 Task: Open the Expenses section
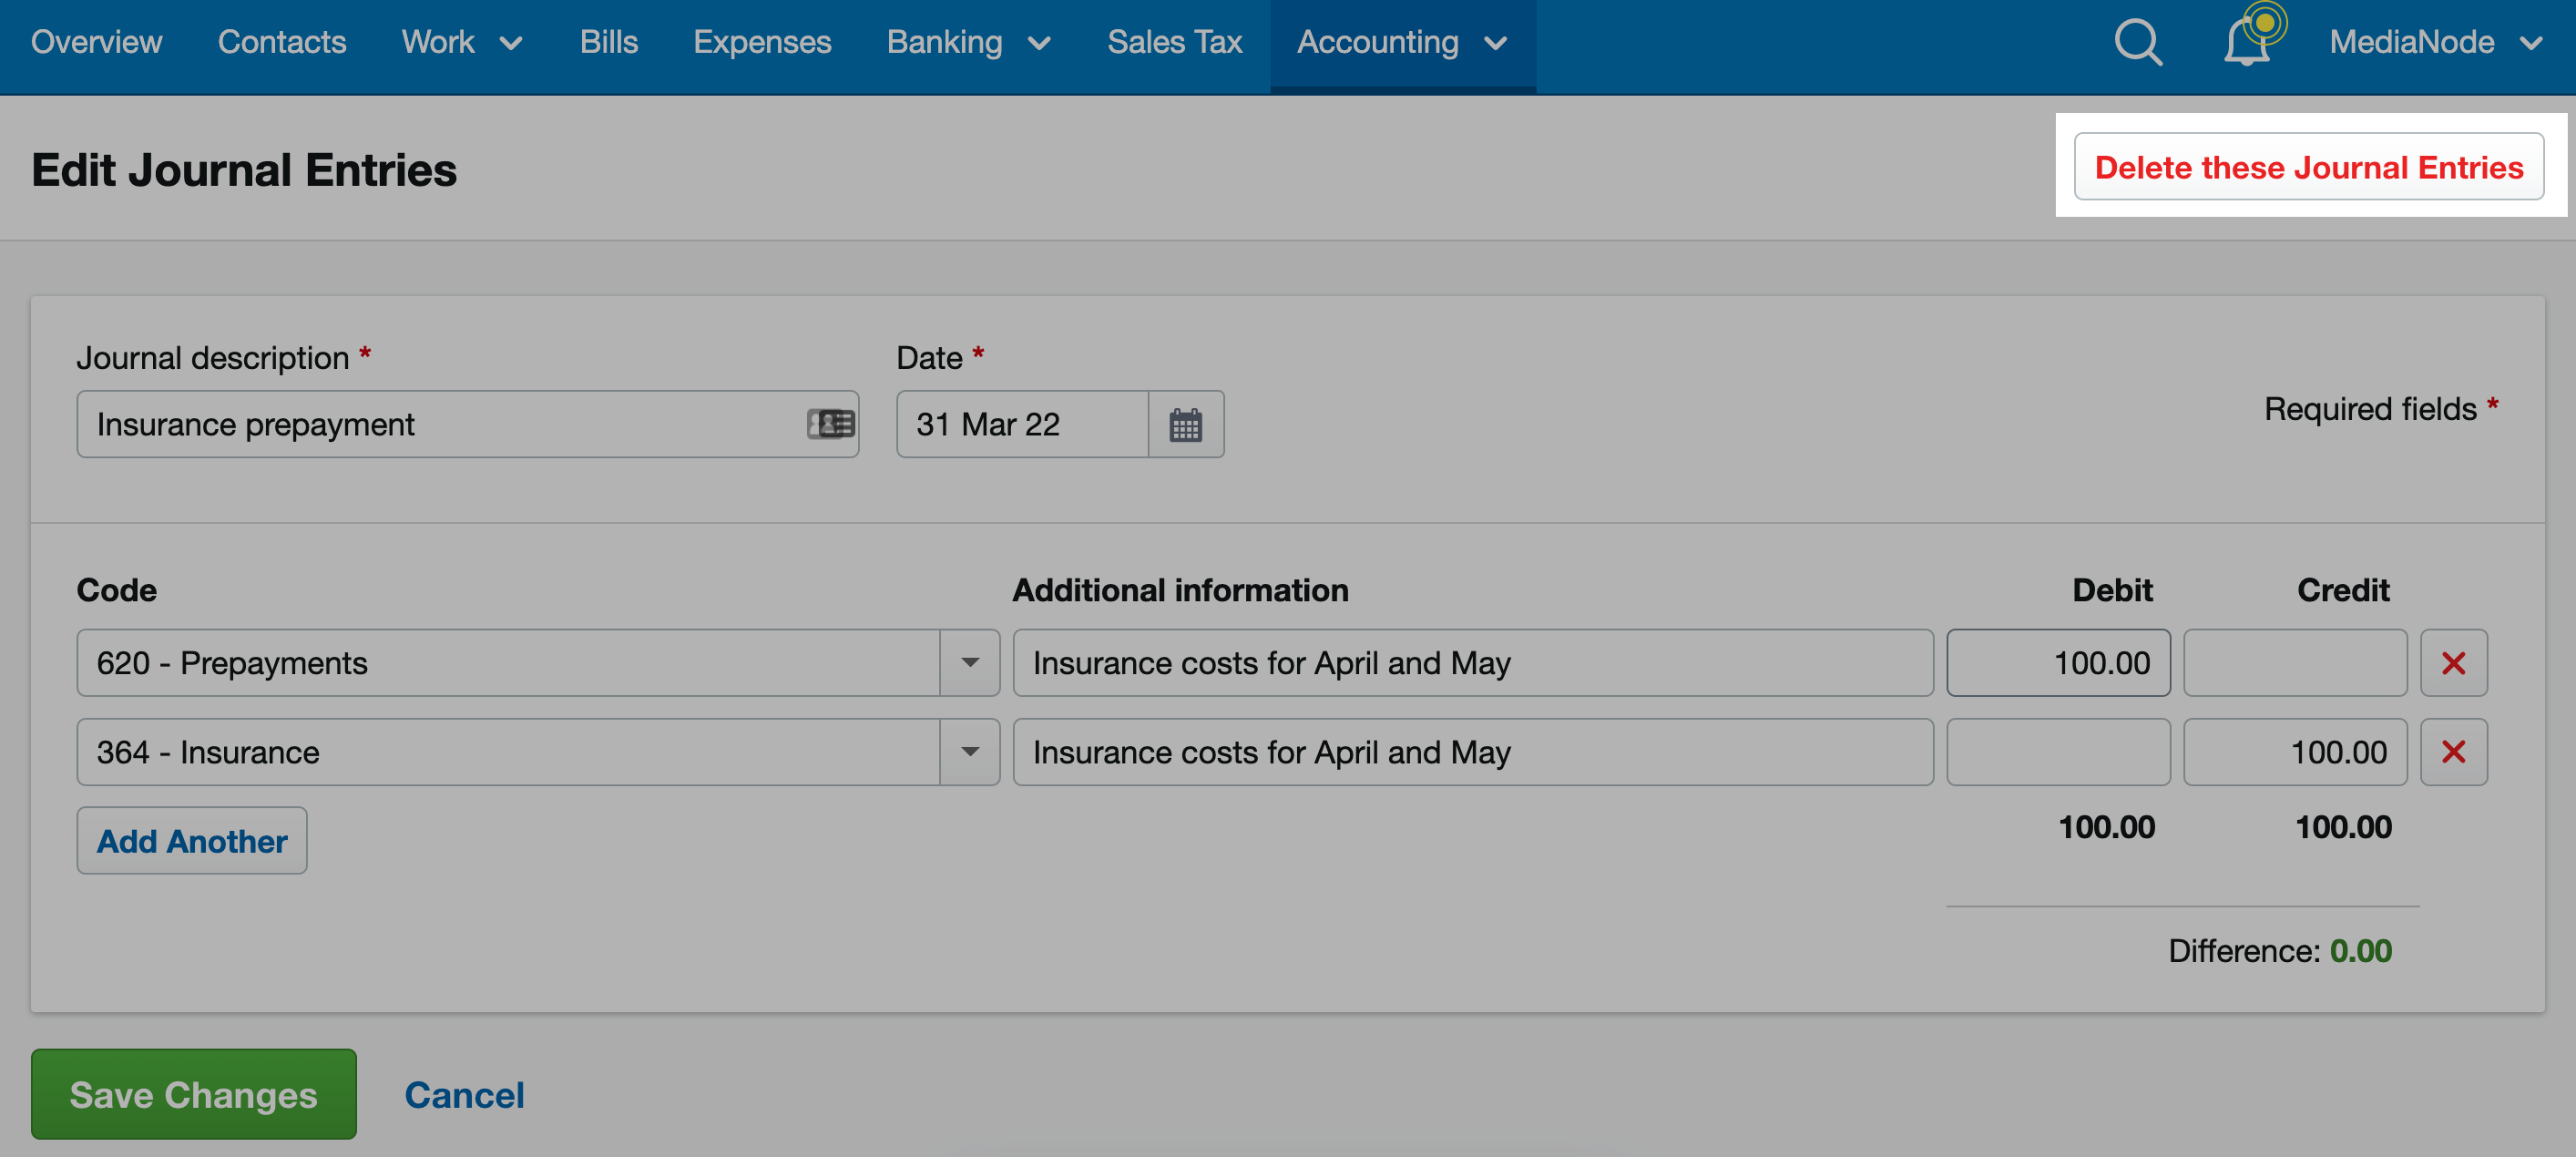pyautogui.click(x=762, y=43)
